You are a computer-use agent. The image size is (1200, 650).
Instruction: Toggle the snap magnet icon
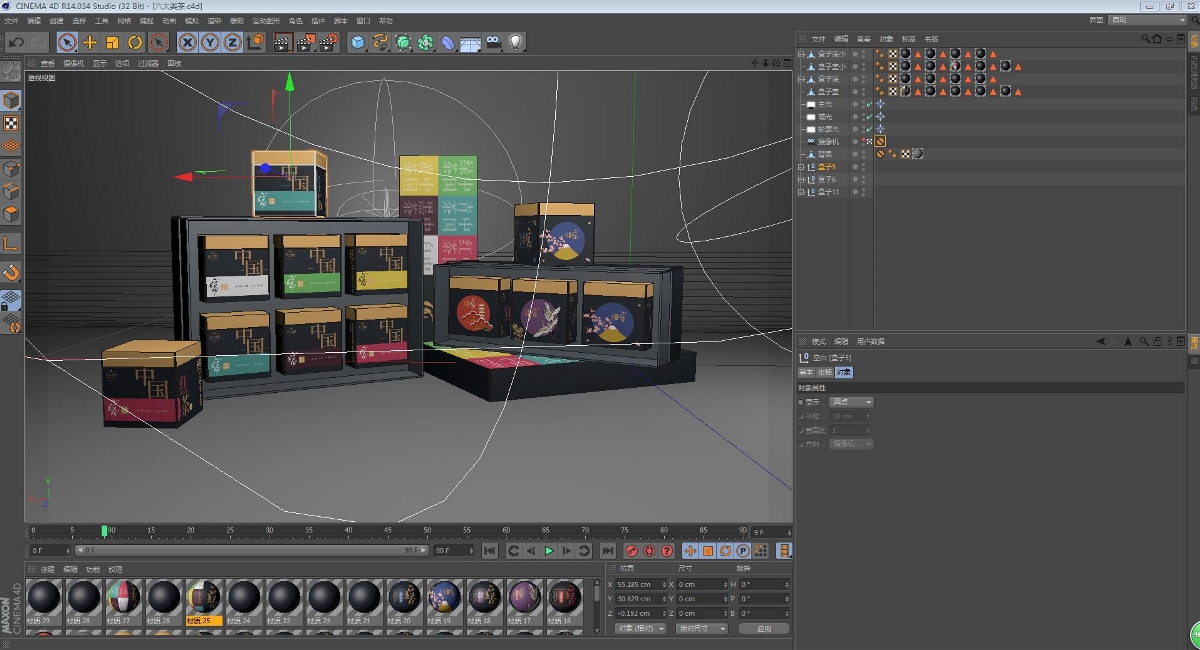tap(11, 272)
